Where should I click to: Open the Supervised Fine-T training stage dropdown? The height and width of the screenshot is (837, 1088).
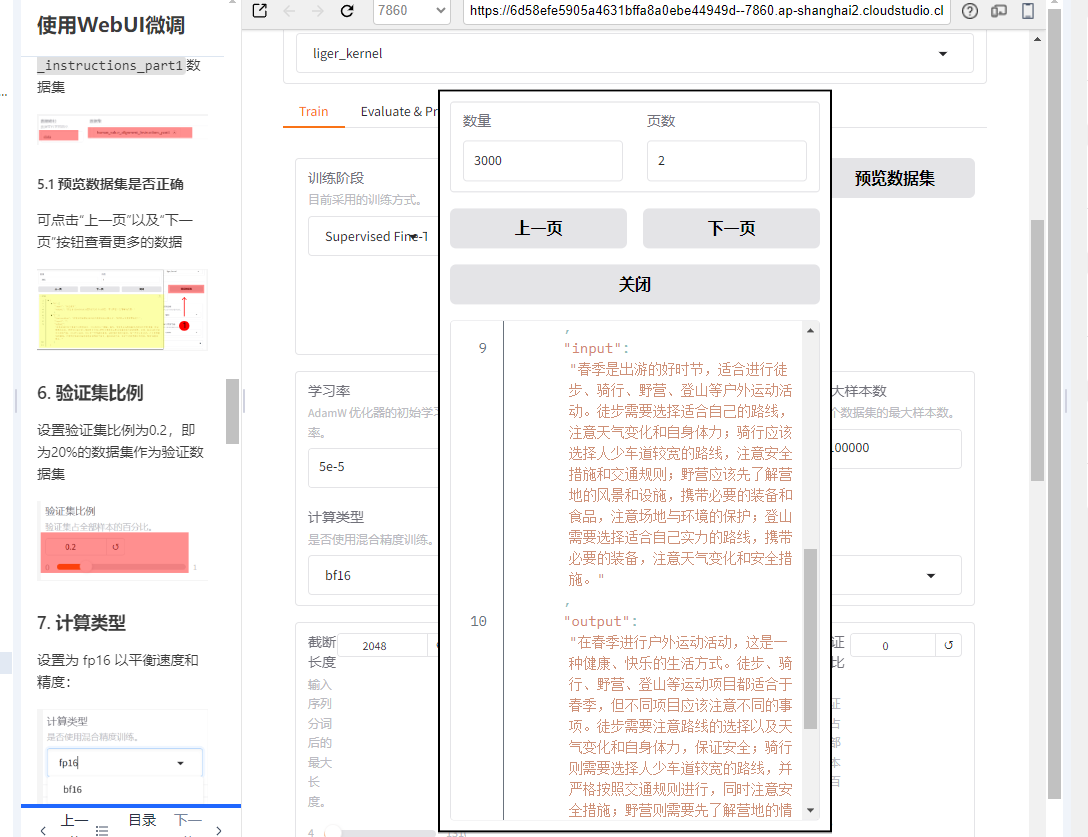click(373, 237)
